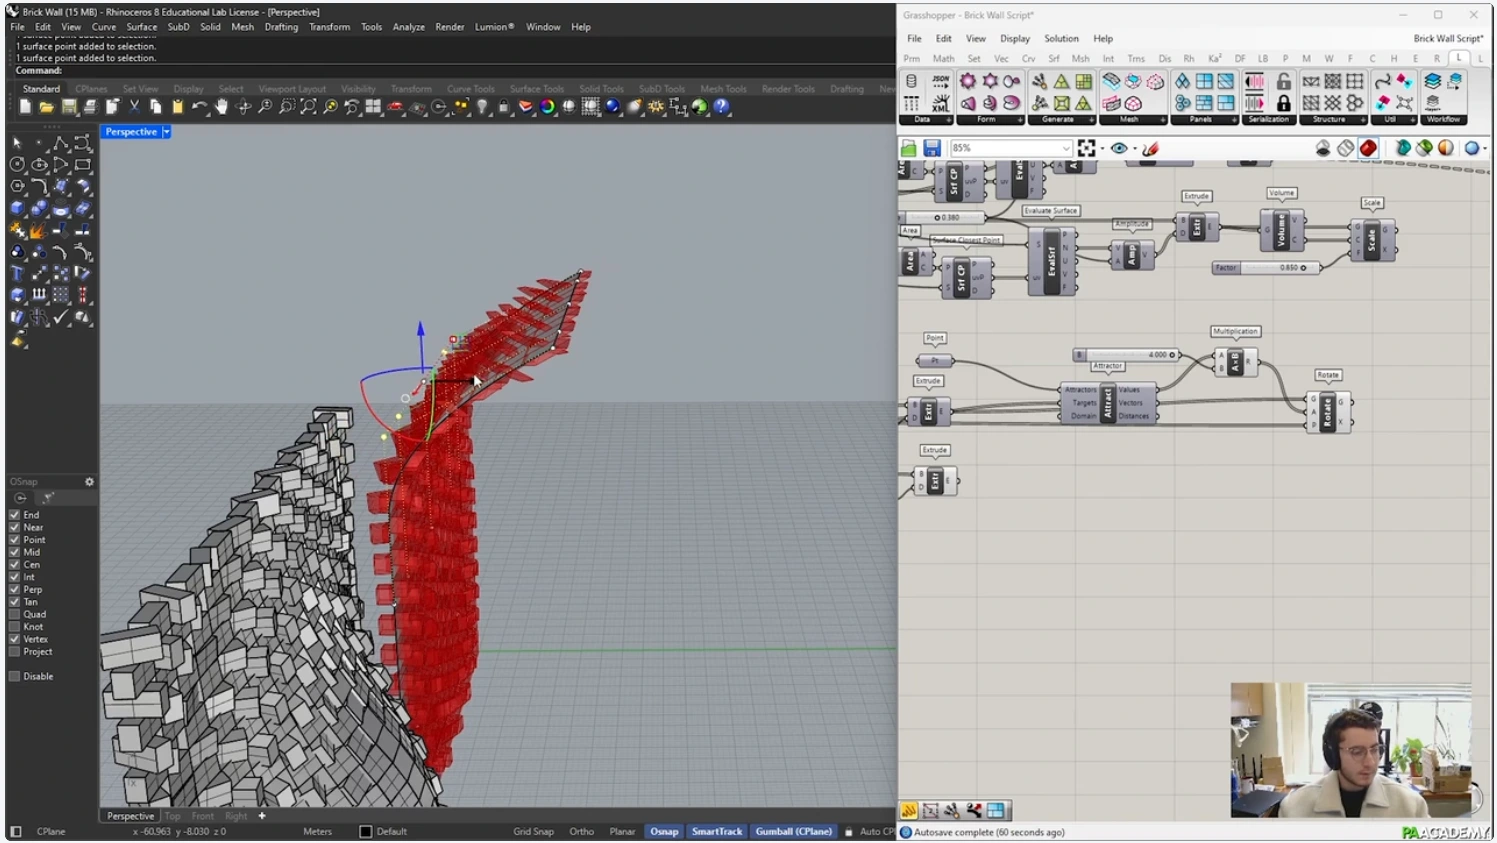This screenshot has width=1497, height=843.
Task: Click the 4.000 number slider in Grasshopper
Action: coord(1127,355)
